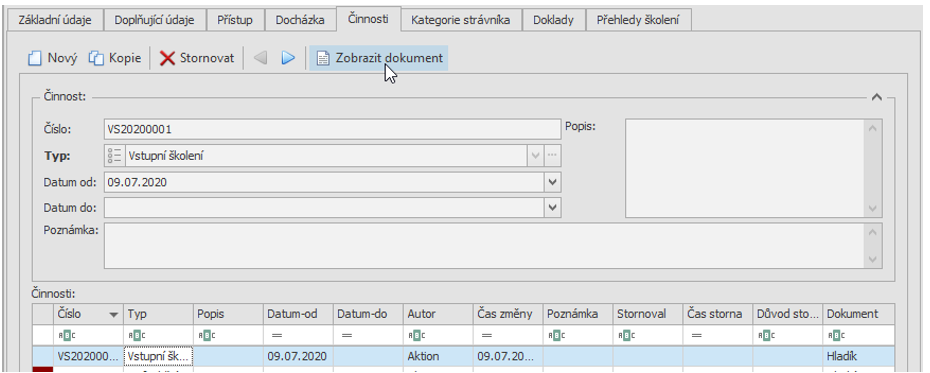The width and height of the screenshot is (930, 373).
Task: Open the Datum do calendar dropdown
Action: 553,208
